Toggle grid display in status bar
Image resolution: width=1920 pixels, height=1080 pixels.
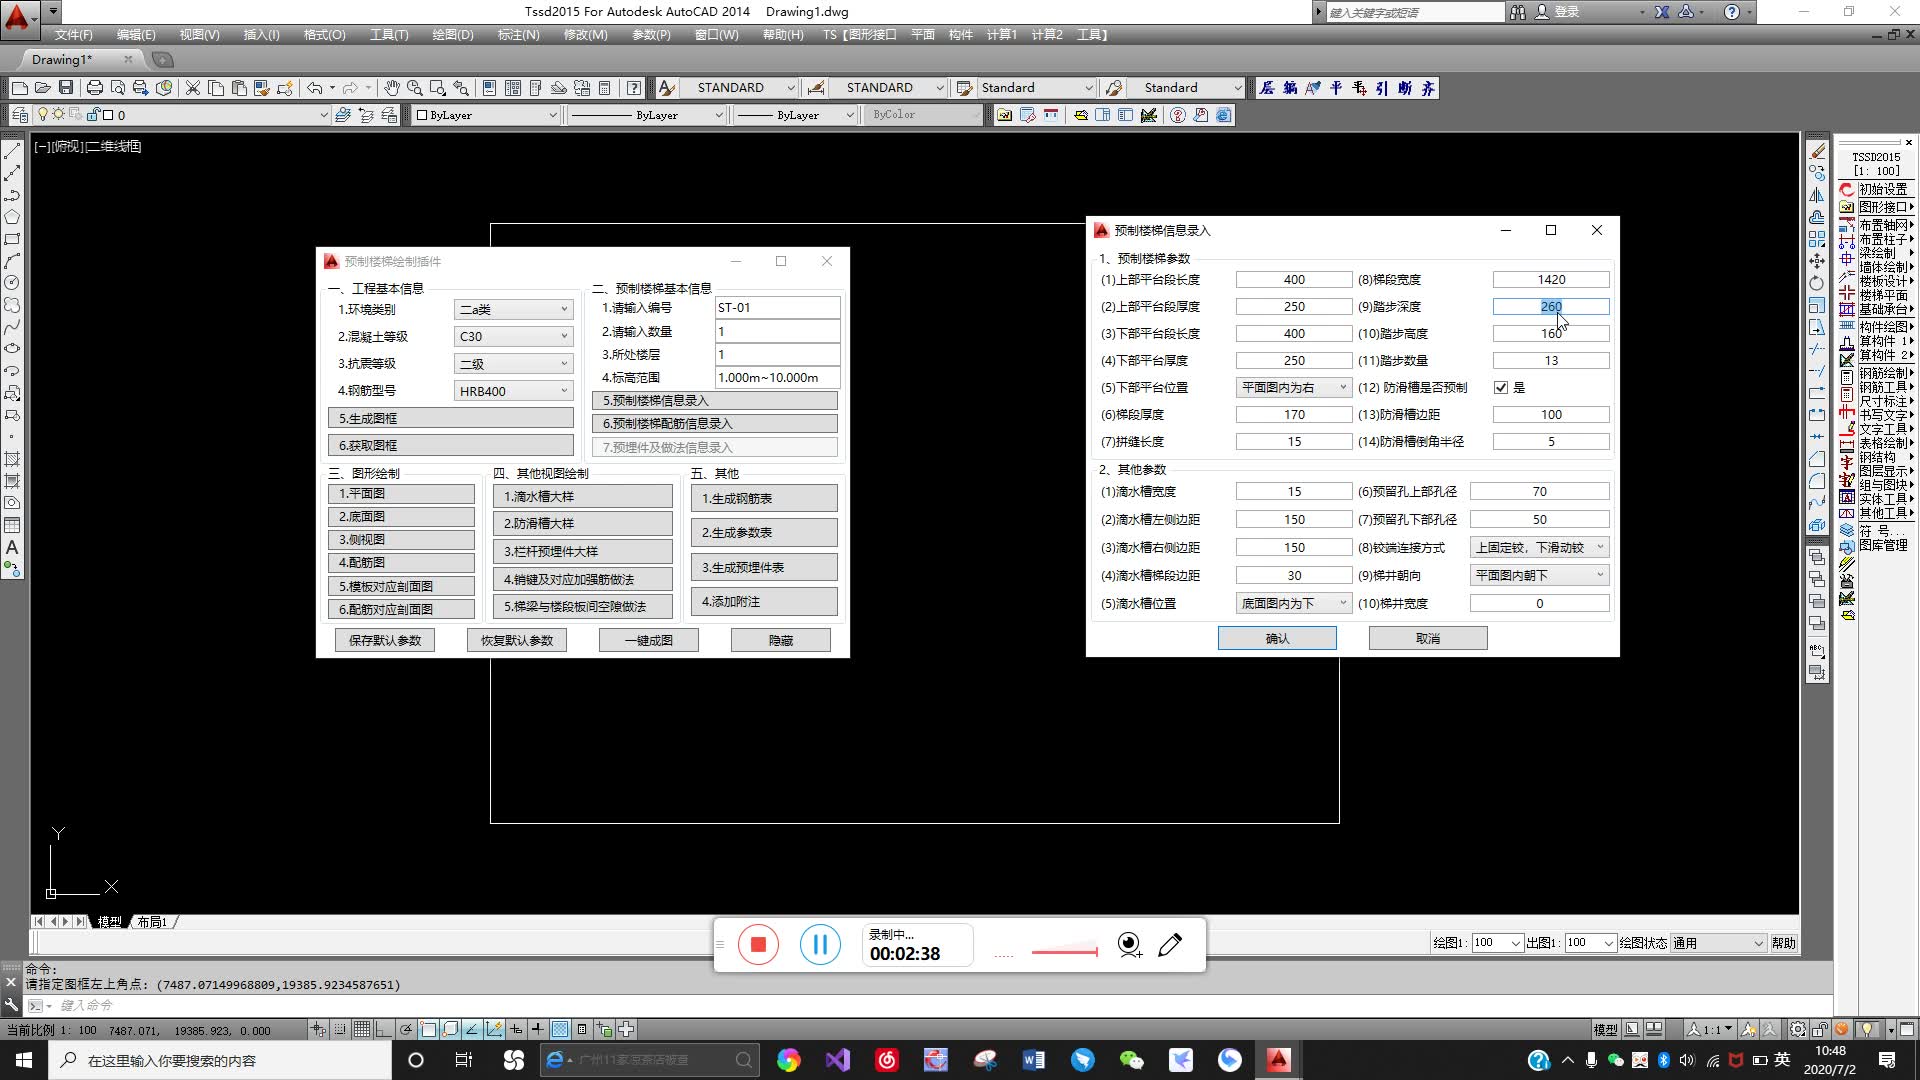[x=361, y=1029]
